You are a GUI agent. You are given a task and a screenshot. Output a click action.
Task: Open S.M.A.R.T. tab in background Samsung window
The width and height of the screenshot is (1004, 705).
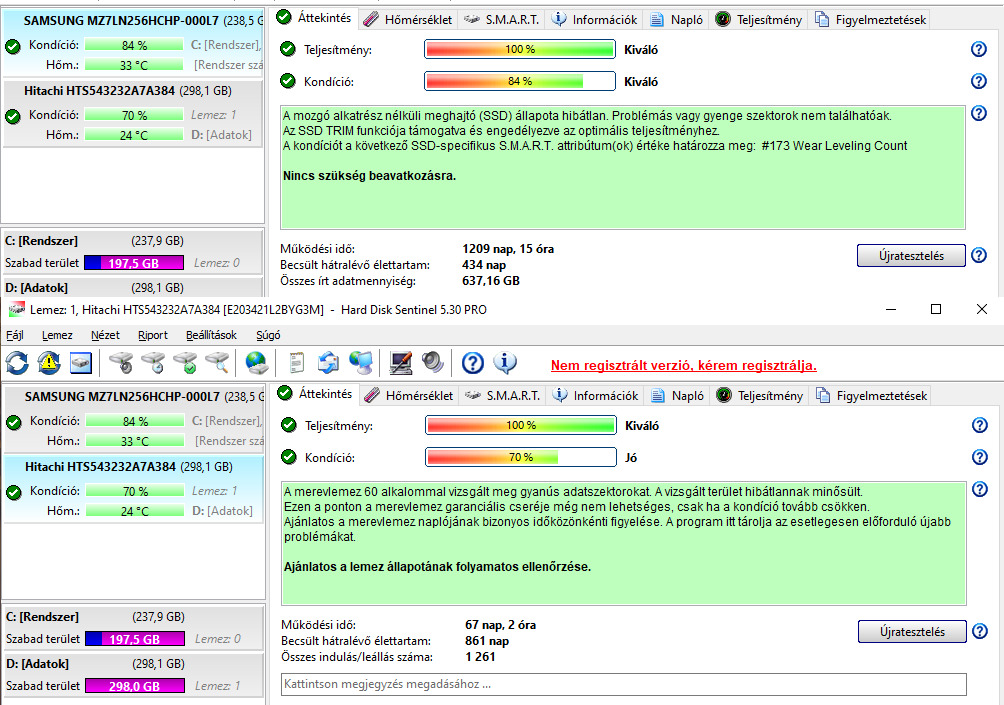point(501,20)
